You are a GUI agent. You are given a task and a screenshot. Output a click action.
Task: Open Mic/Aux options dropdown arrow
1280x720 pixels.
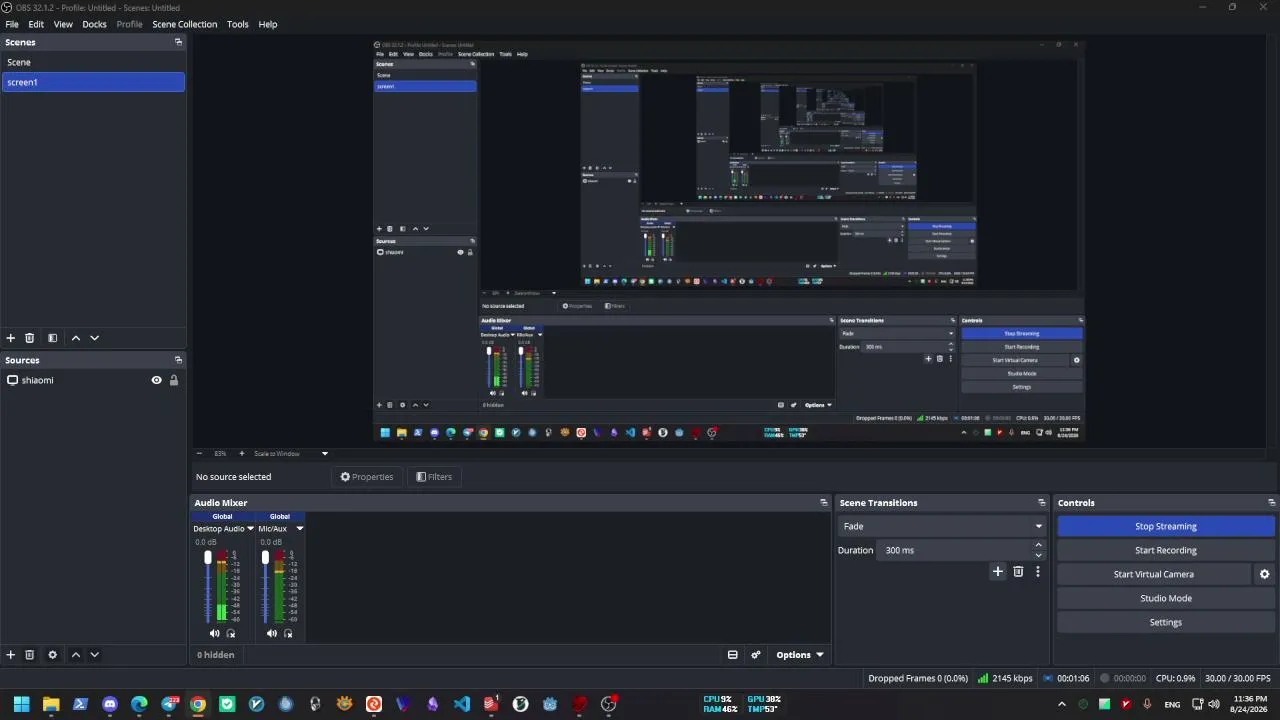click(x=299, y=528)
